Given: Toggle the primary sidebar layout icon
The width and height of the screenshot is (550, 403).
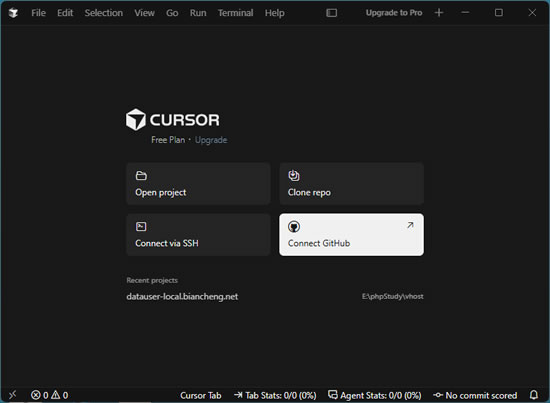Looking at the screenshot, I should pyautogui.click(x=331, y=13).
